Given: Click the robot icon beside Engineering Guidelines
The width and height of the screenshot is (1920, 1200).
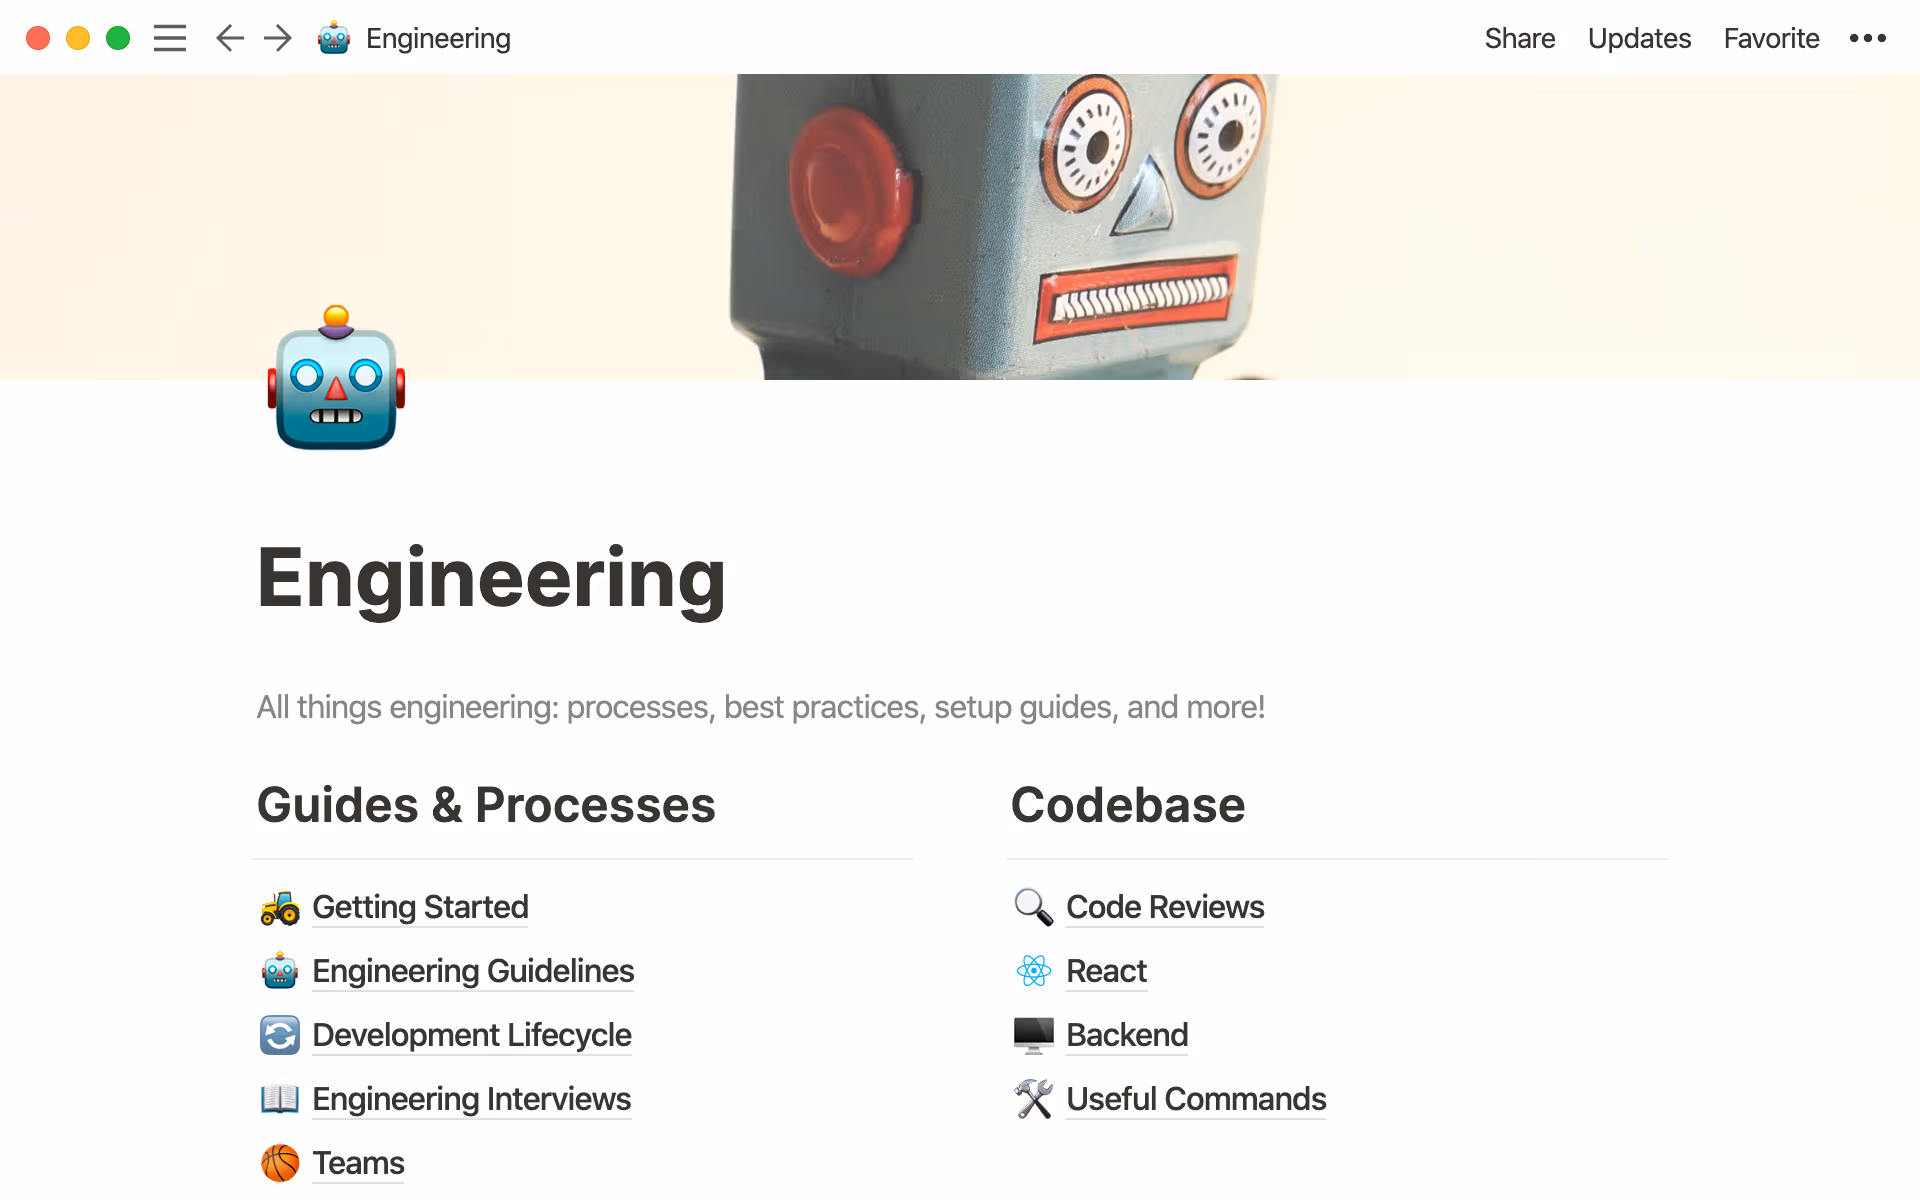Looking at the screenshot, I should tap(279, 971).
